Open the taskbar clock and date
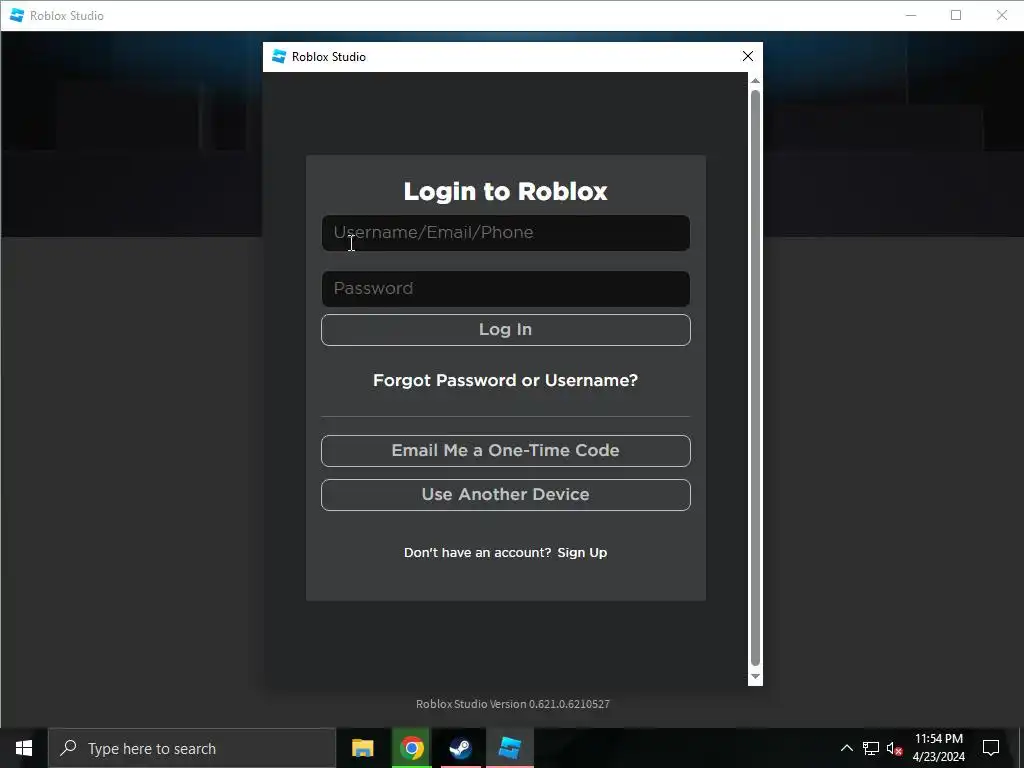 pos(938,748)
